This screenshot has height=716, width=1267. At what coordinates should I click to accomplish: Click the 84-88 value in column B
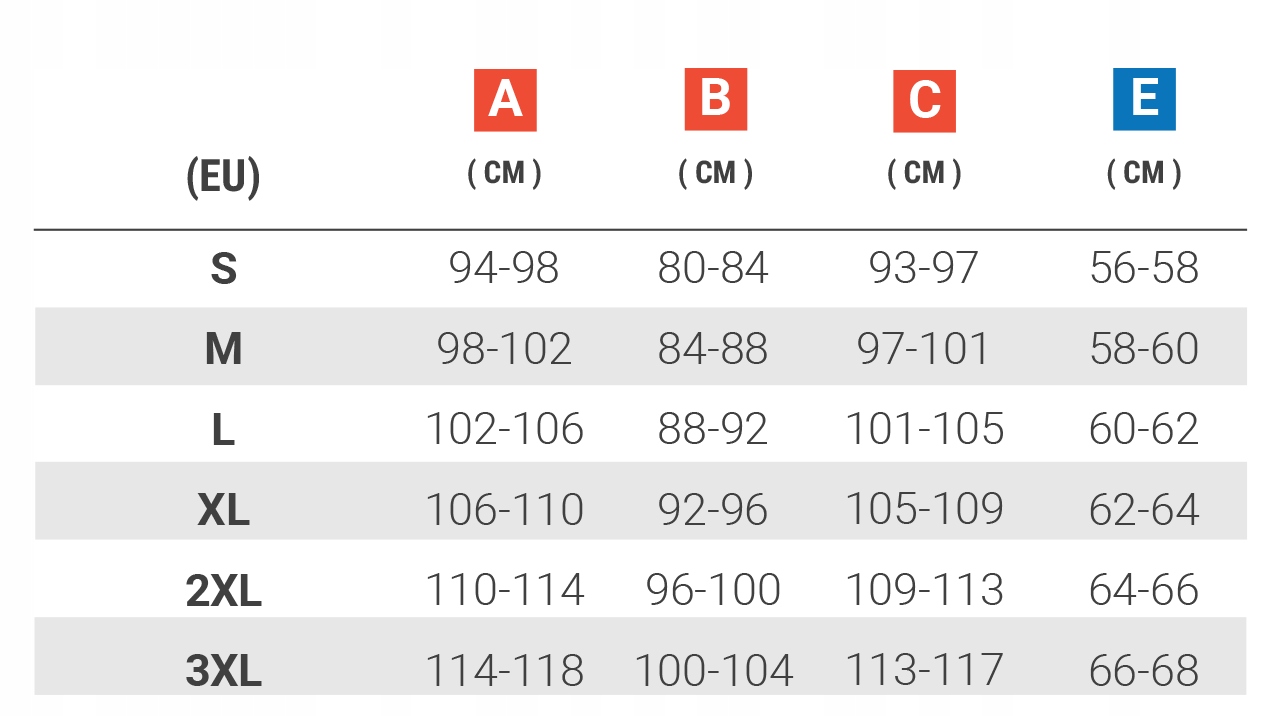tap(713, 348)
